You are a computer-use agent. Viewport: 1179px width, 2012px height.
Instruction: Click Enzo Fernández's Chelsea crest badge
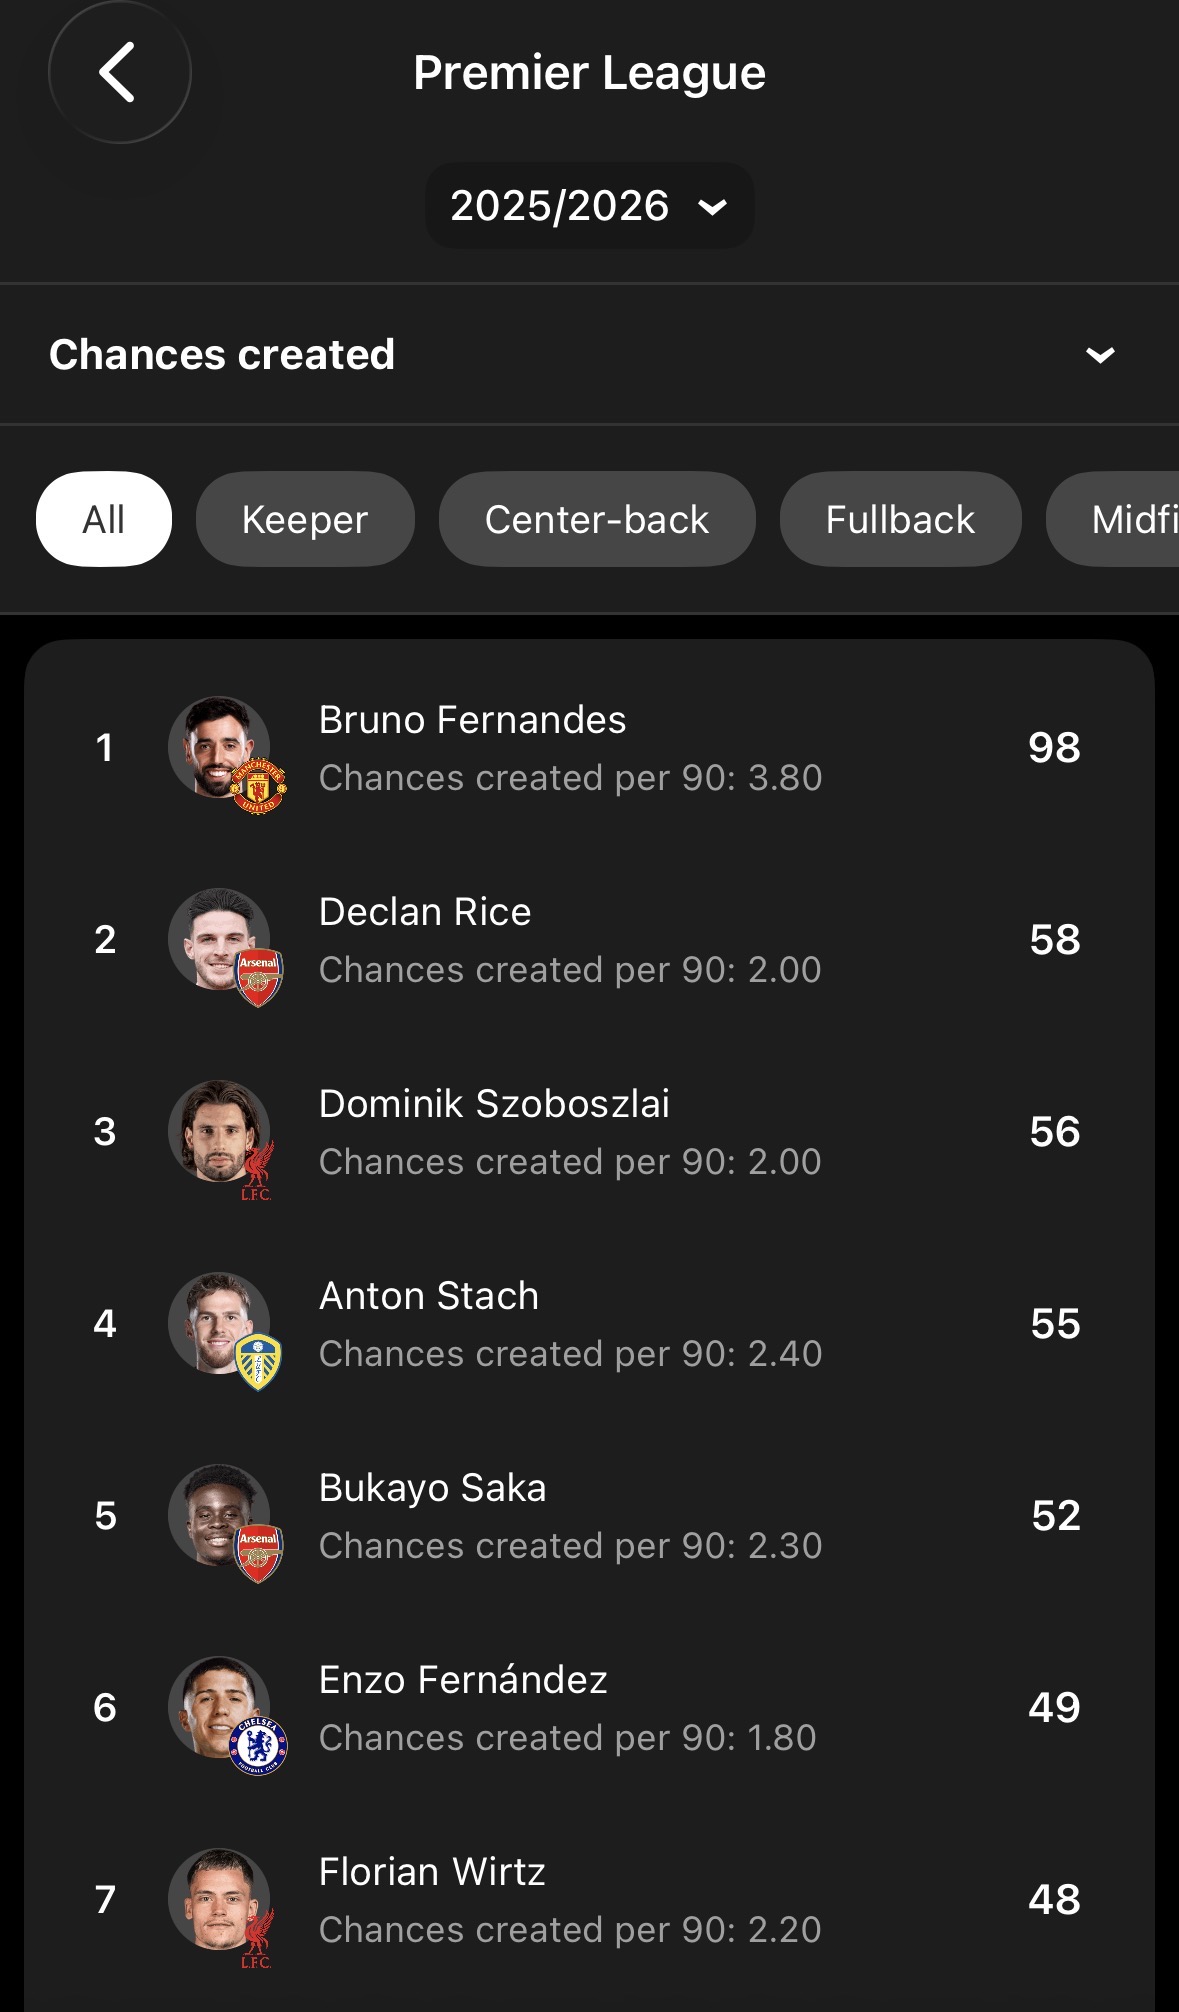pos(258,1746)
